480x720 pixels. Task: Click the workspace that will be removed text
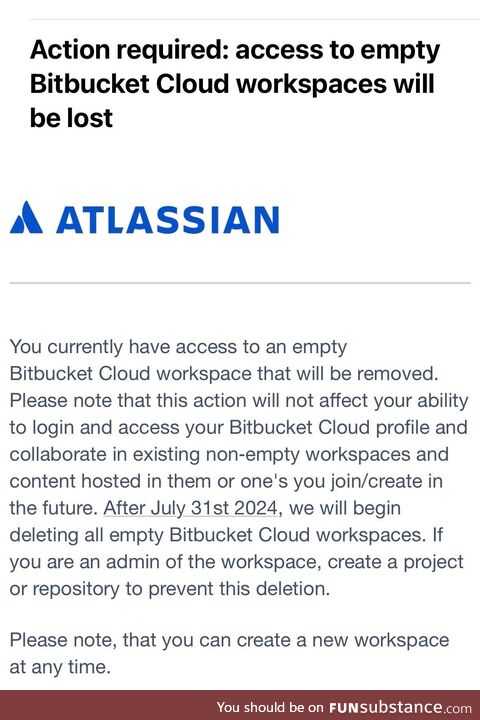tap(297, 373)
